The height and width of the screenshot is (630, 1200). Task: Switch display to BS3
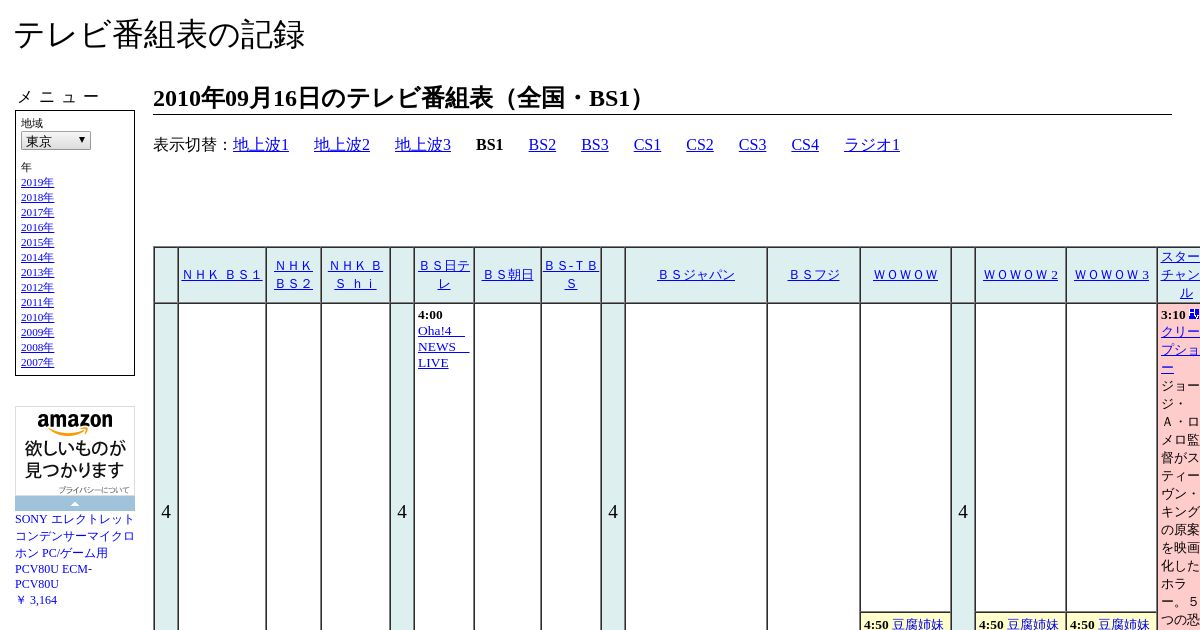pos(595,145)
